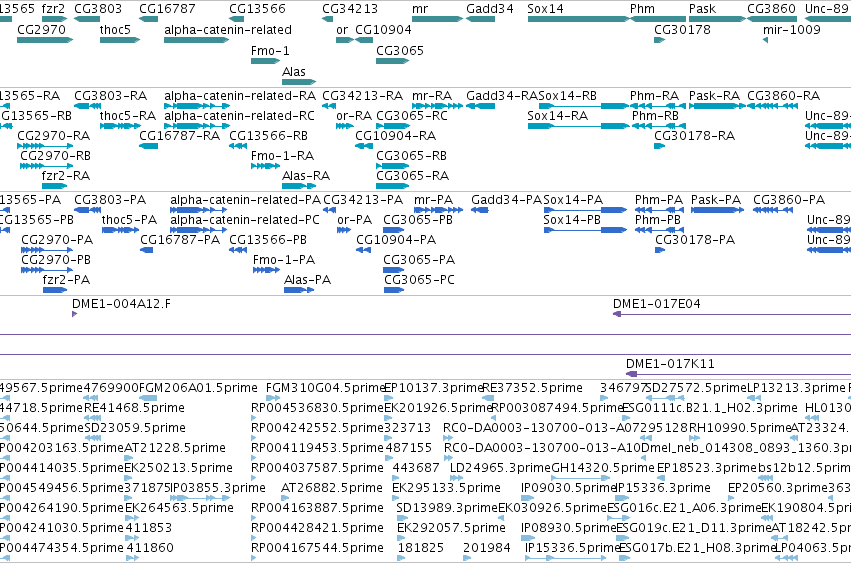This screenshot has height=563, width=851.
Task: Open the CG30178 gene label
Action: (x=682, y=30)
